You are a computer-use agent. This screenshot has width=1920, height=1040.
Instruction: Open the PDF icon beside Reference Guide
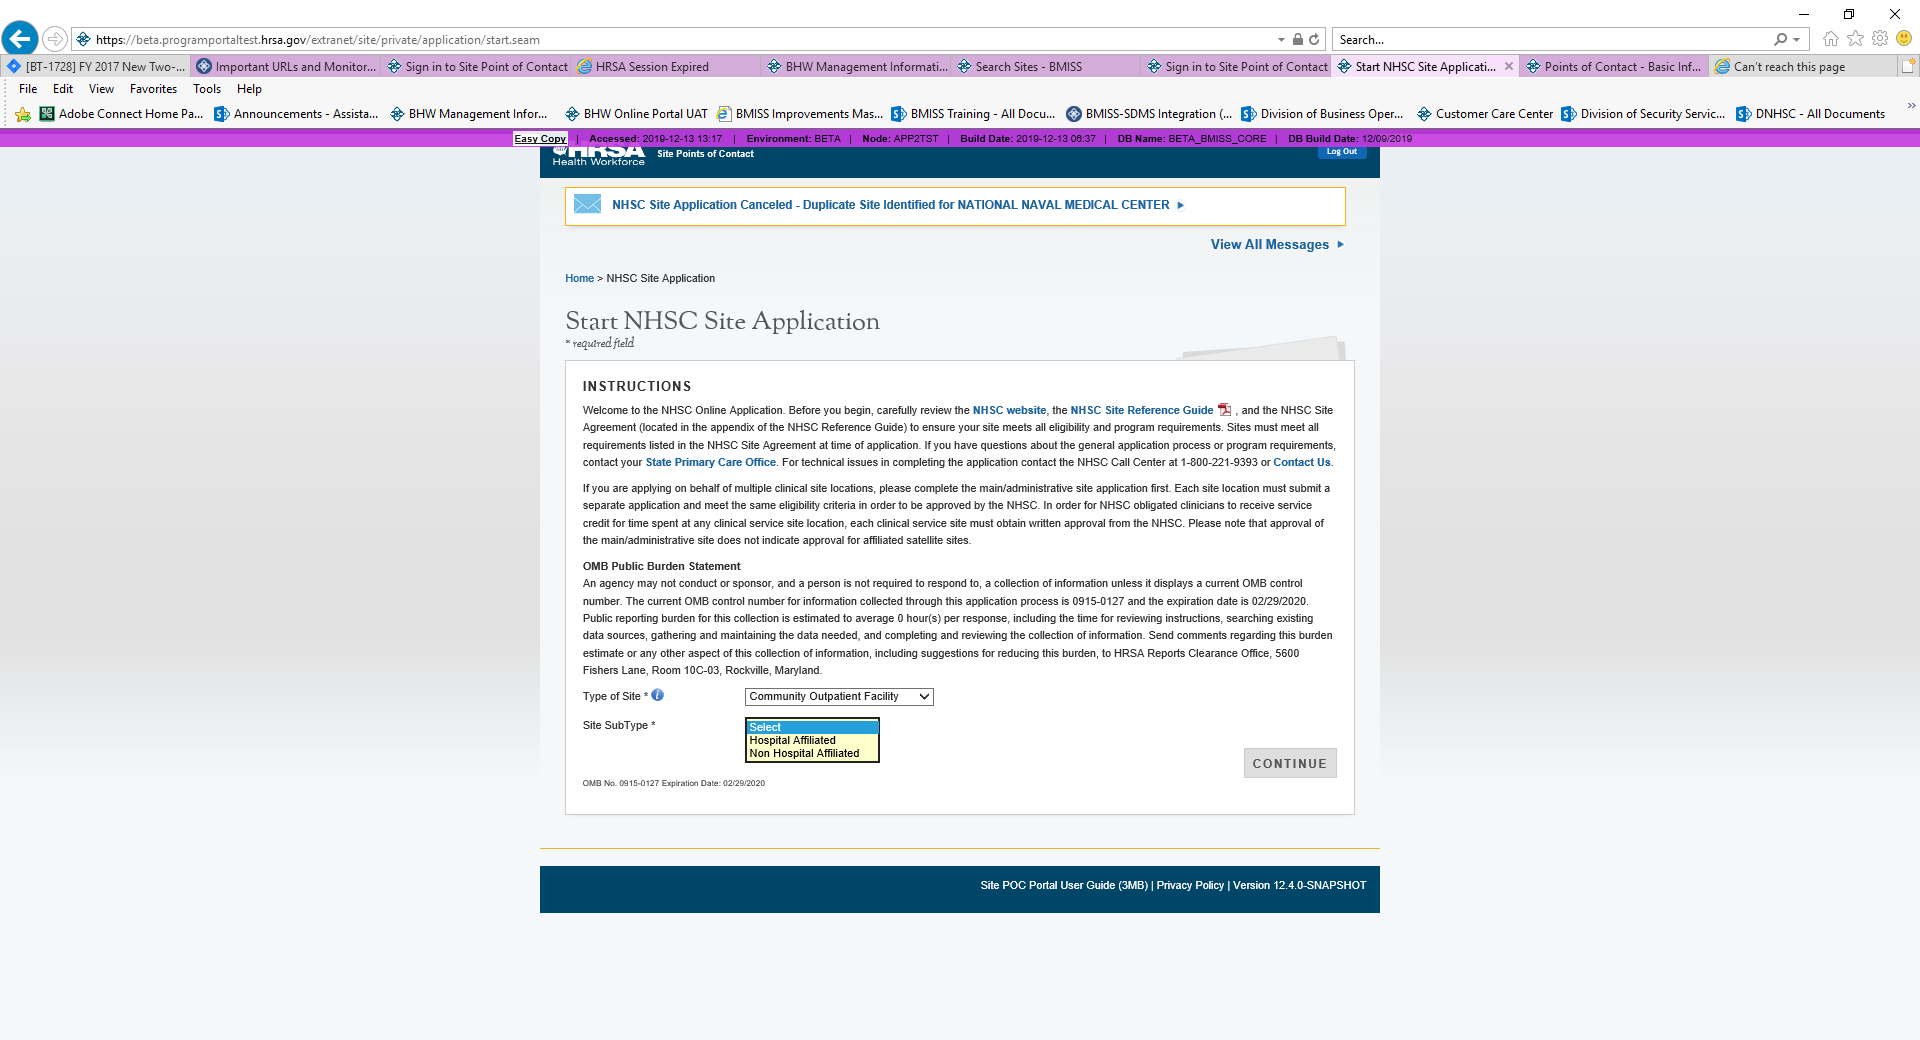(x=1224, y=410)
